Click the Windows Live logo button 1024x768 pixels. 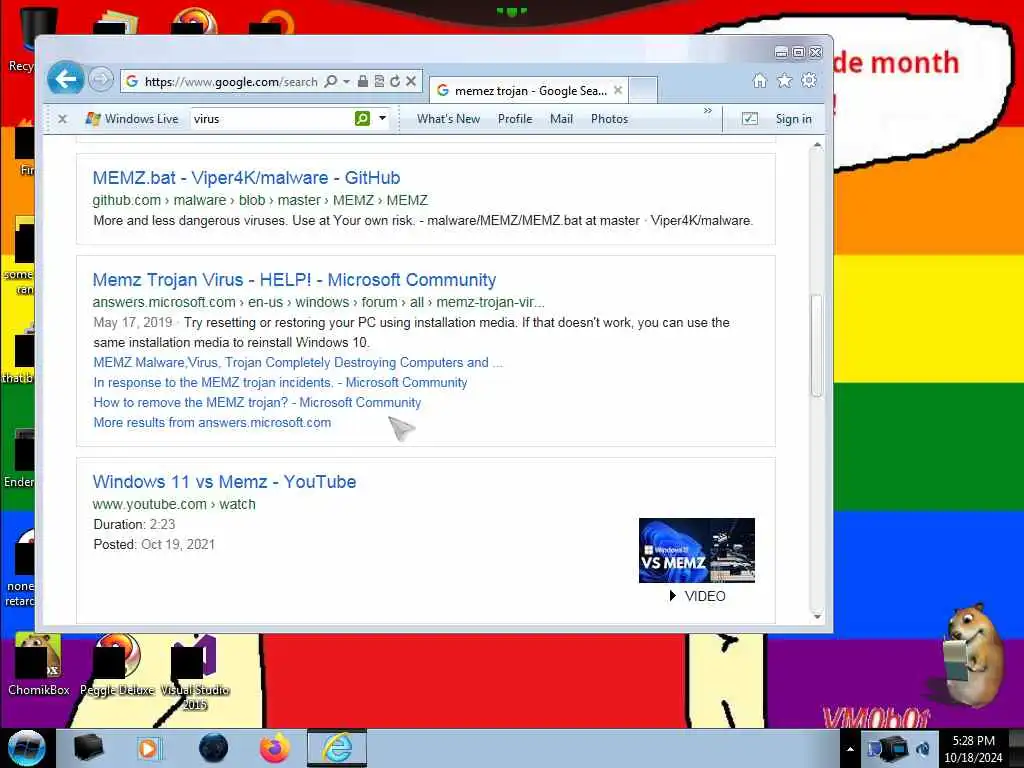[x=131, y=119]
